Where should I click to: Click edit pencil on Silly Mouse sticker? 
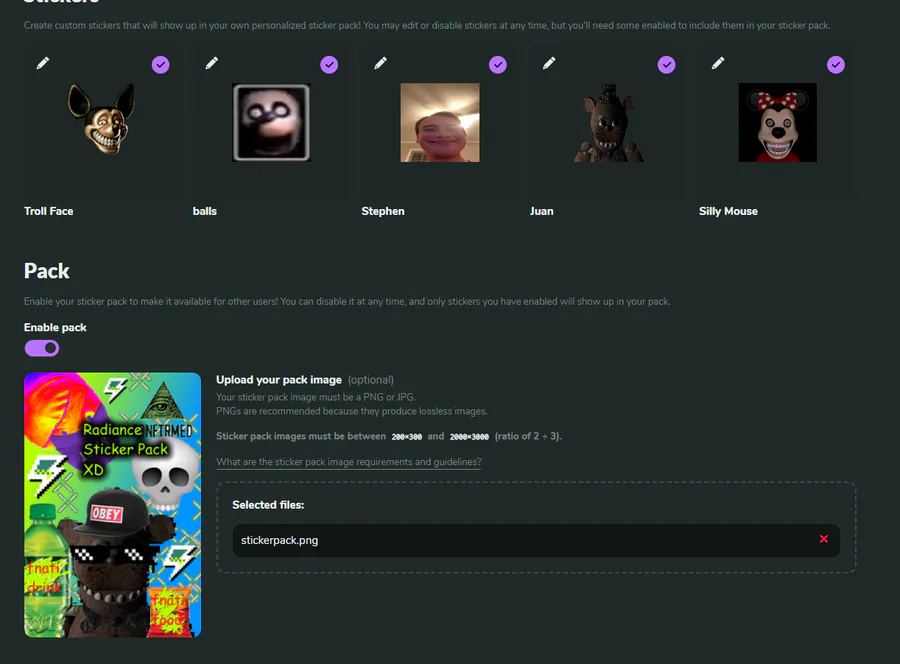point(717,63)
